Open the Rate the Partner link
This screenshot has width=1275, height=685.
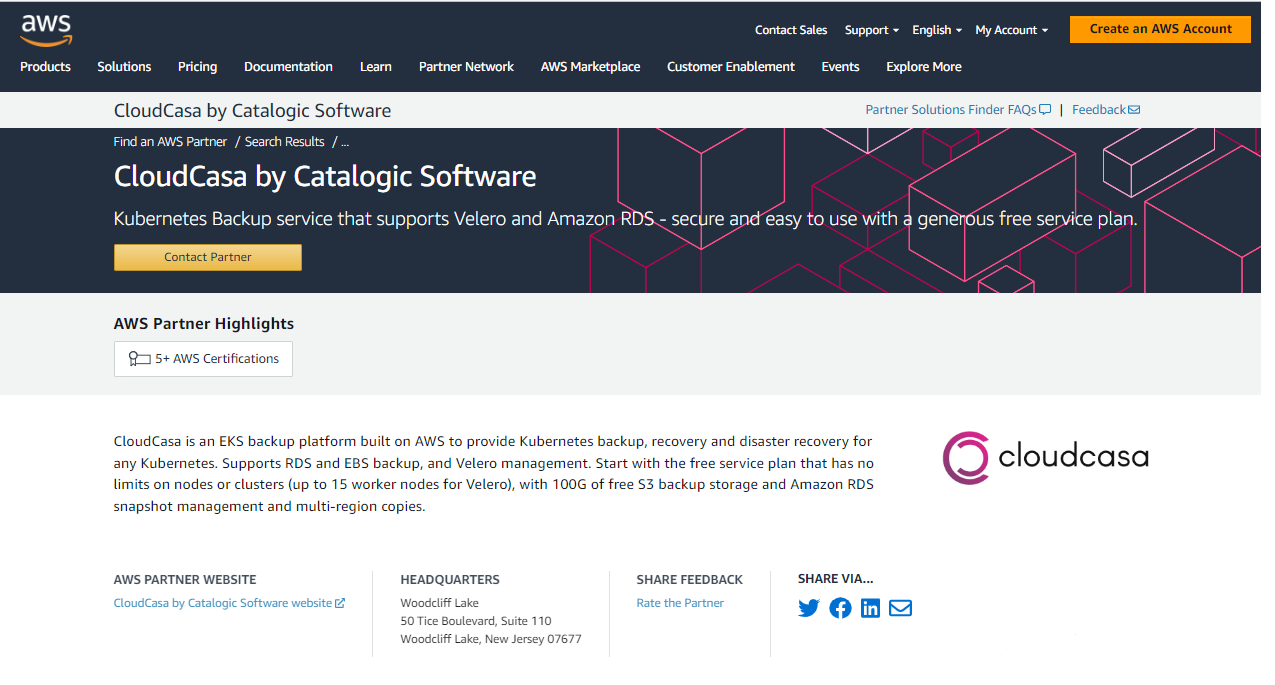679,602
